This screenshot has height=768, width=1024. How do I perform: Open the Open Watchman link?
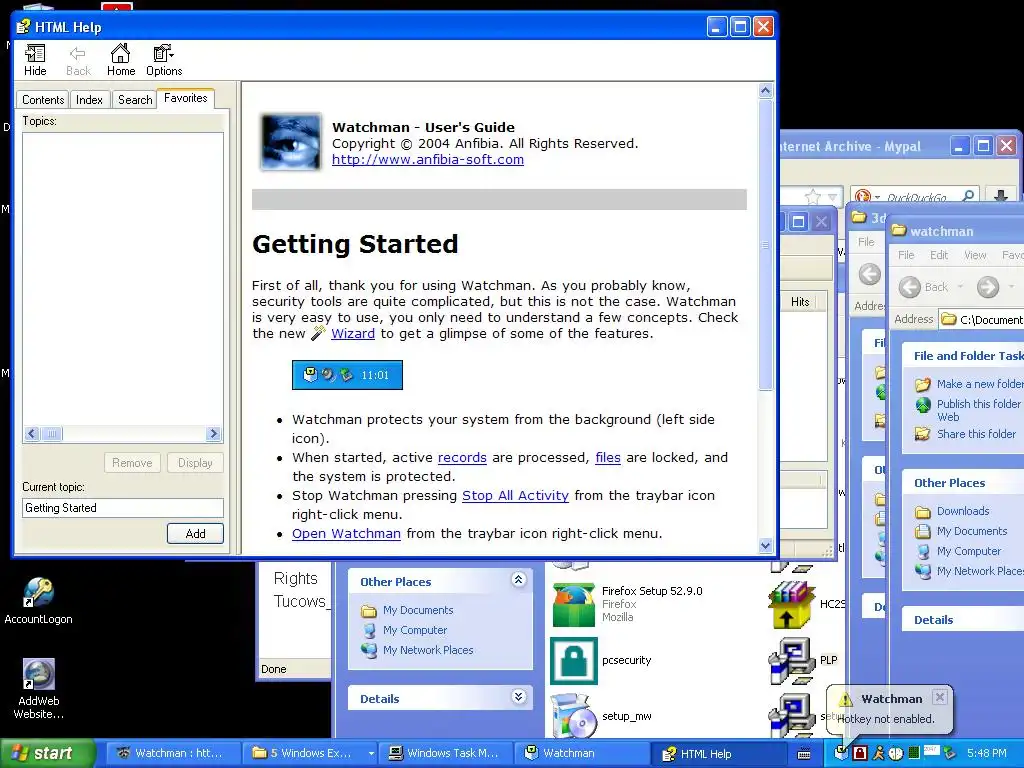tap(346, 534)
